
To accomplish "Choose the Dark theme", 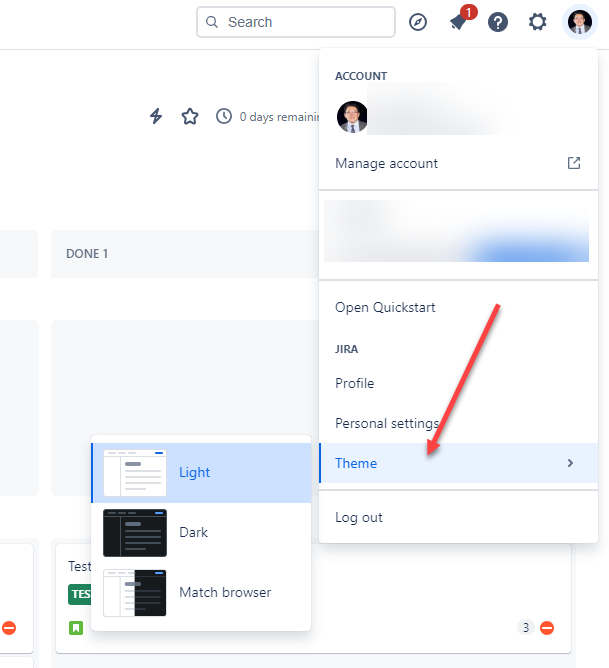I will [x=201, y=533].
